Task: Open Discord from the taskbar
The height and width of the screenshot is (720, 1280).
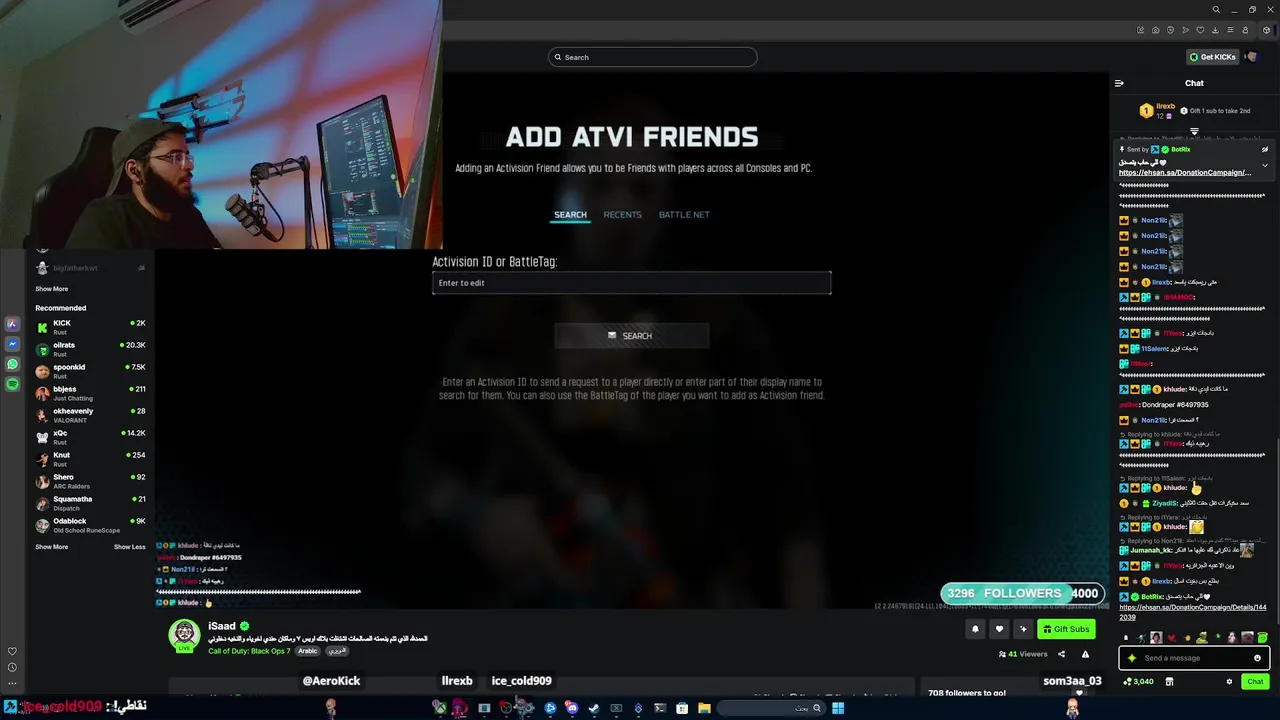Action: (571, 708)
